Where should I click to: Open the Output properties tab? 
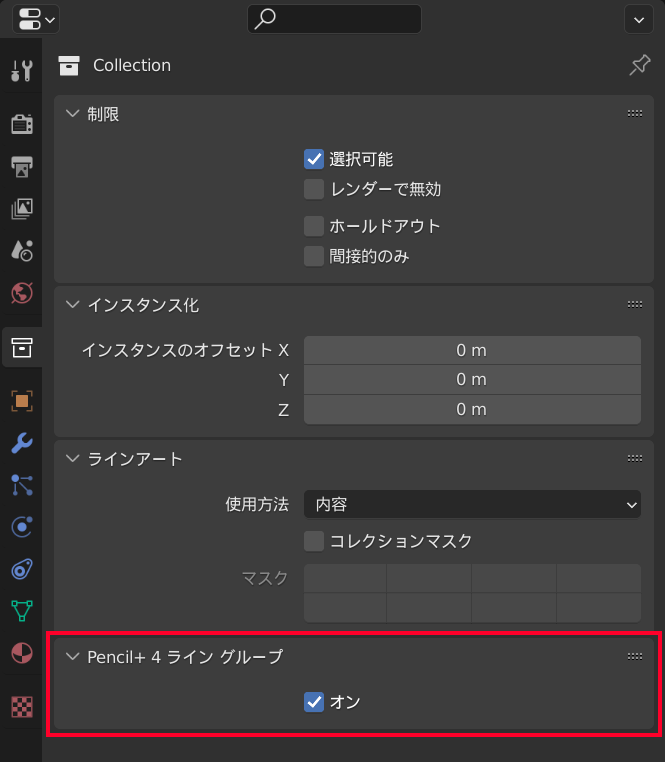pyautogui.click(x=22, y=167)
